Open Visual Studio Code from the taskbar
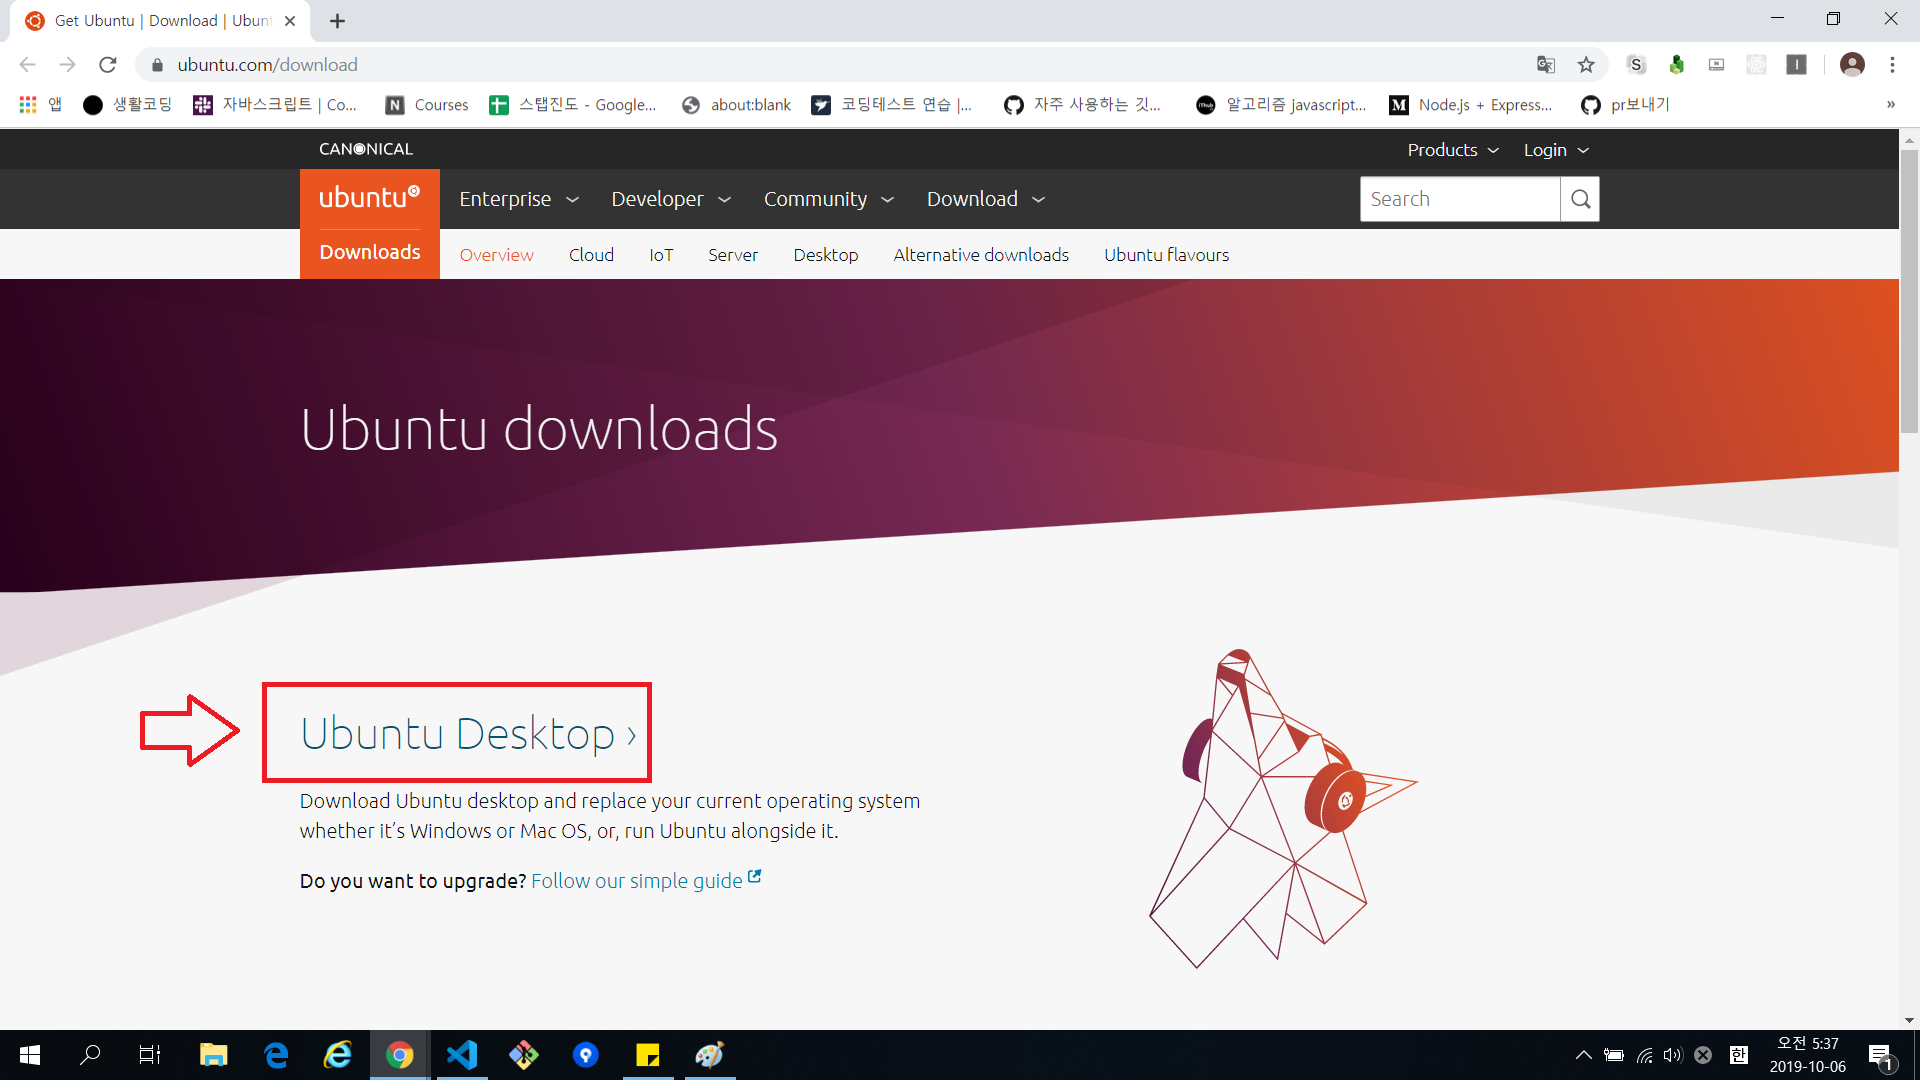The width and height of the screenshot is (1920, 1080). [462, 1055]
